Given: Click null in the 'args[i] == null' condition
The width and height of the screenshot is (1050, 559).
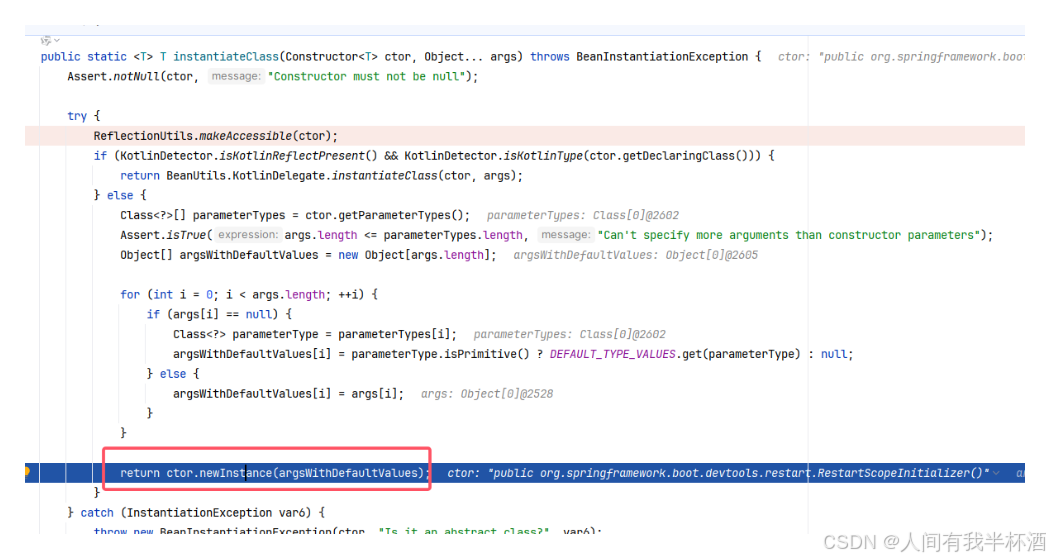Looking at the screenshot, I should click(x=258, y=315).
